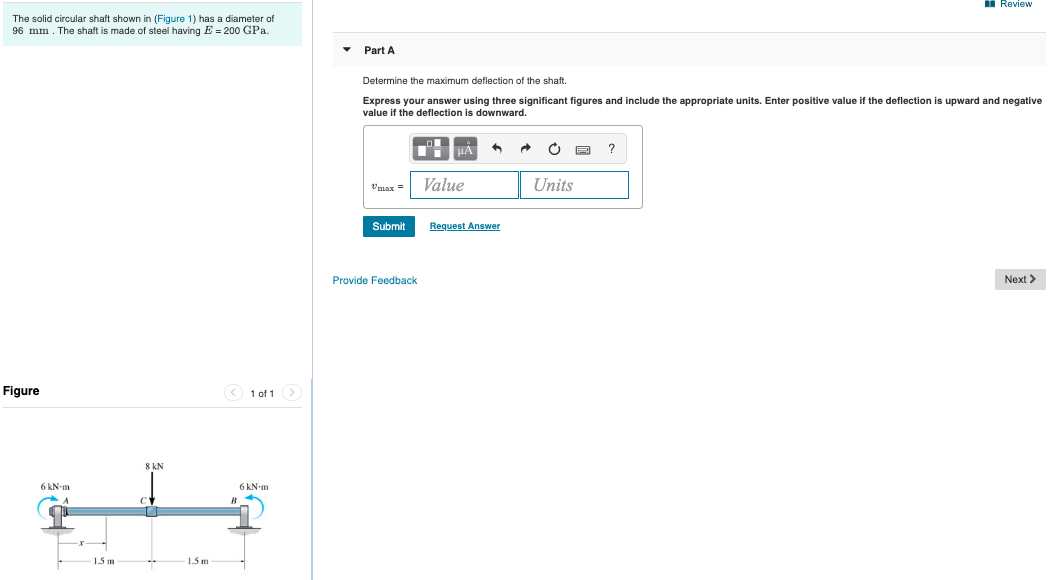
Task: Reset the answer box
Action: coord(554,149)
